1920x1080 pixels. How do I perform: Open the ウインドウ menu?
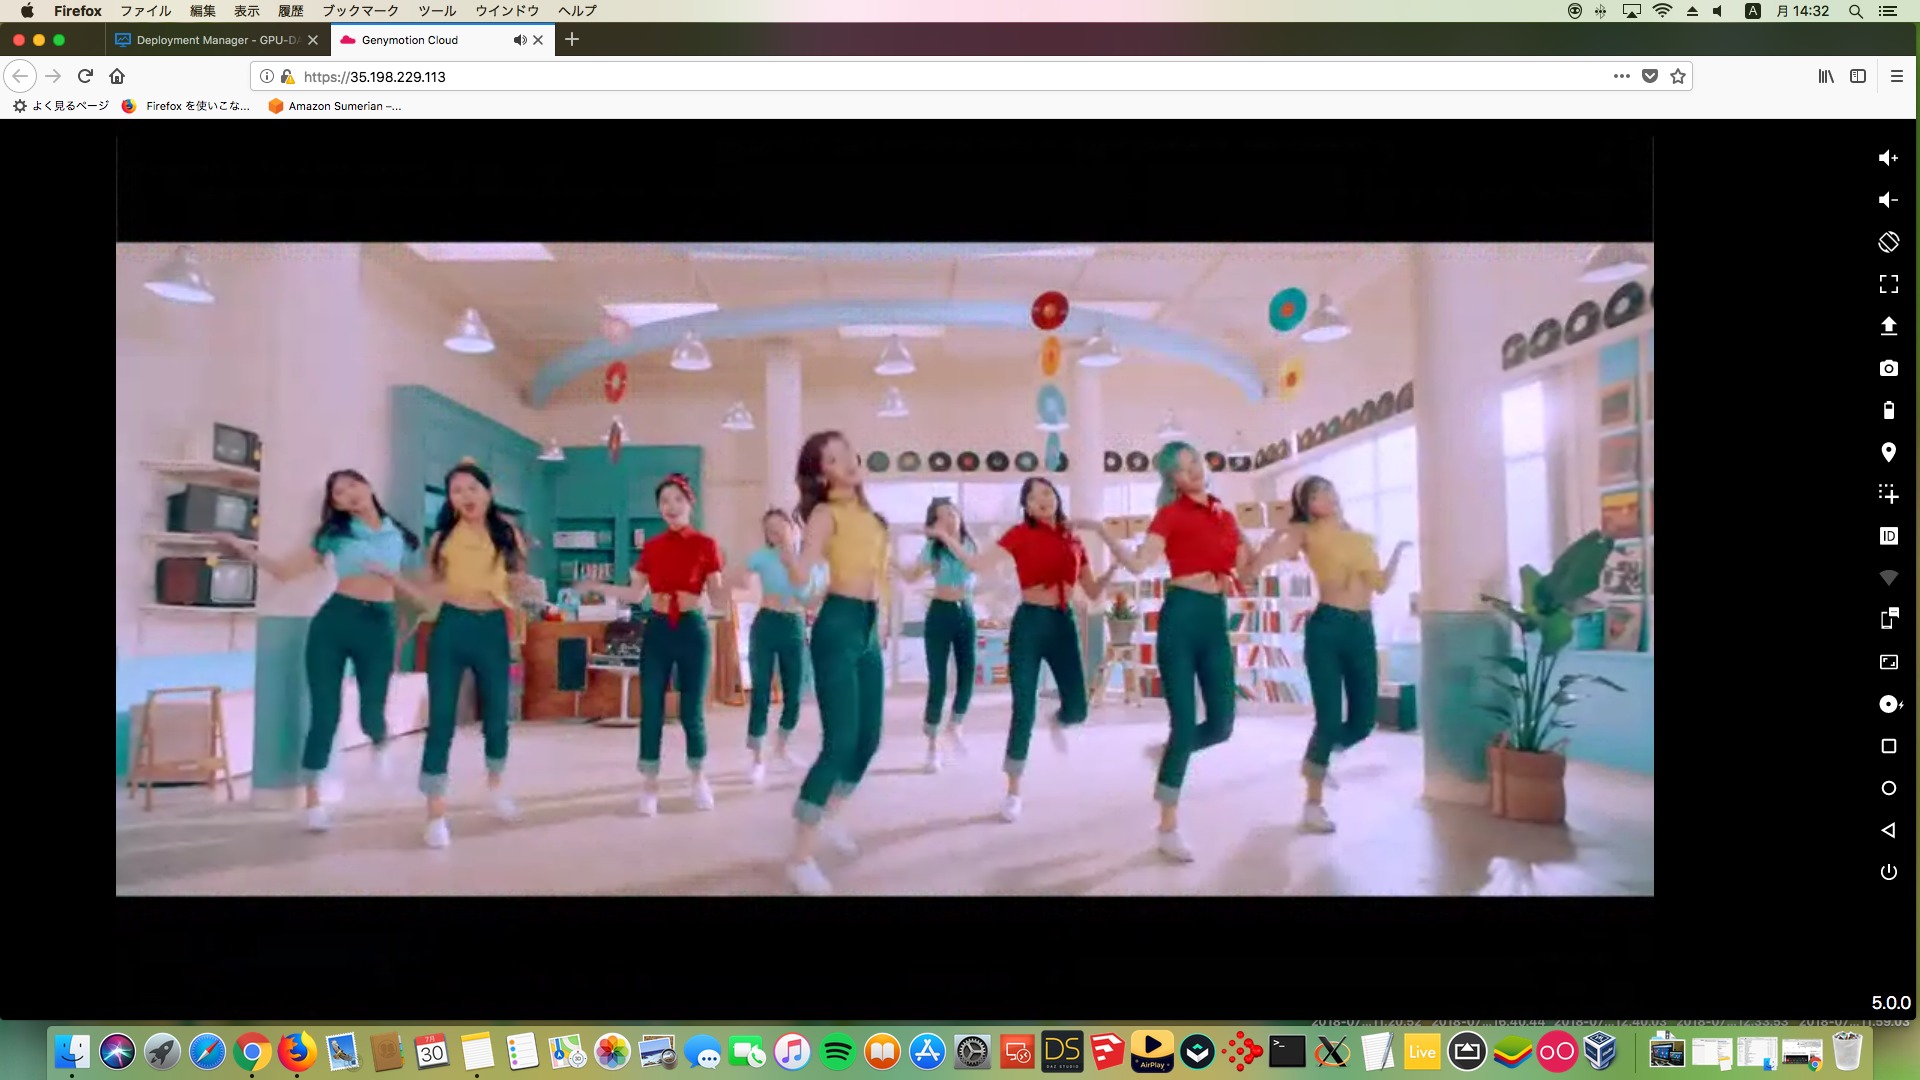[507, 11]
